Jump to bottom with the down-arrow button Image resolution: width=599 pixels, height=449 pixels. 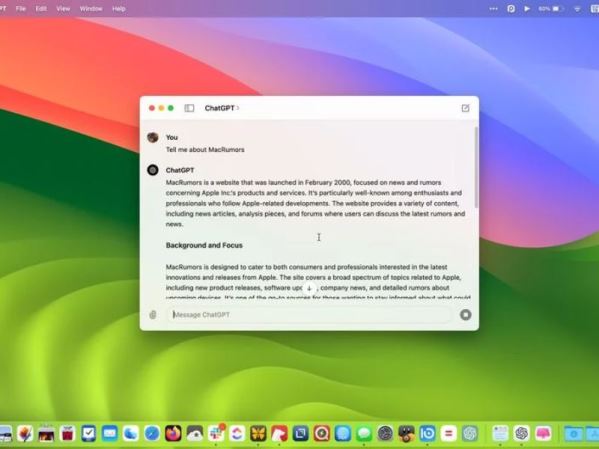(309, 289)
